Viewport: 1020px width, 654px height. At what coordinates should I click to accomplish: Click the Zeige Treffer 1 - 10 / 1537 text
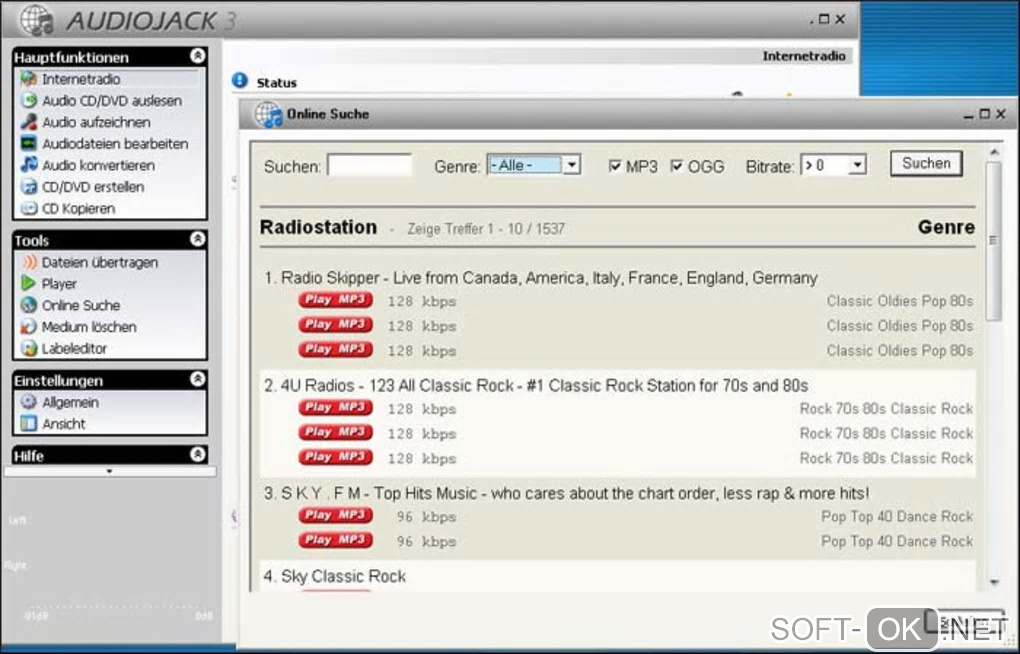(486, 229)
